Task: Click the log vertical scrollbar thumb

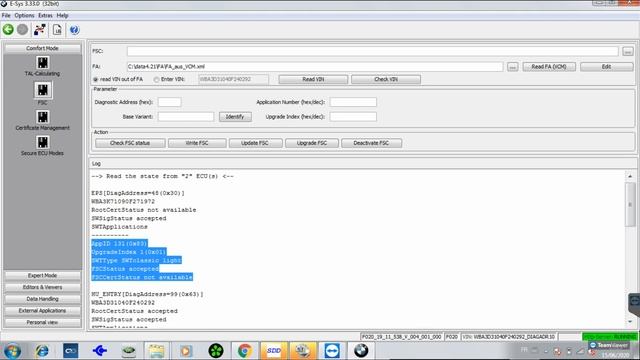Action: [x=630, y=204]
